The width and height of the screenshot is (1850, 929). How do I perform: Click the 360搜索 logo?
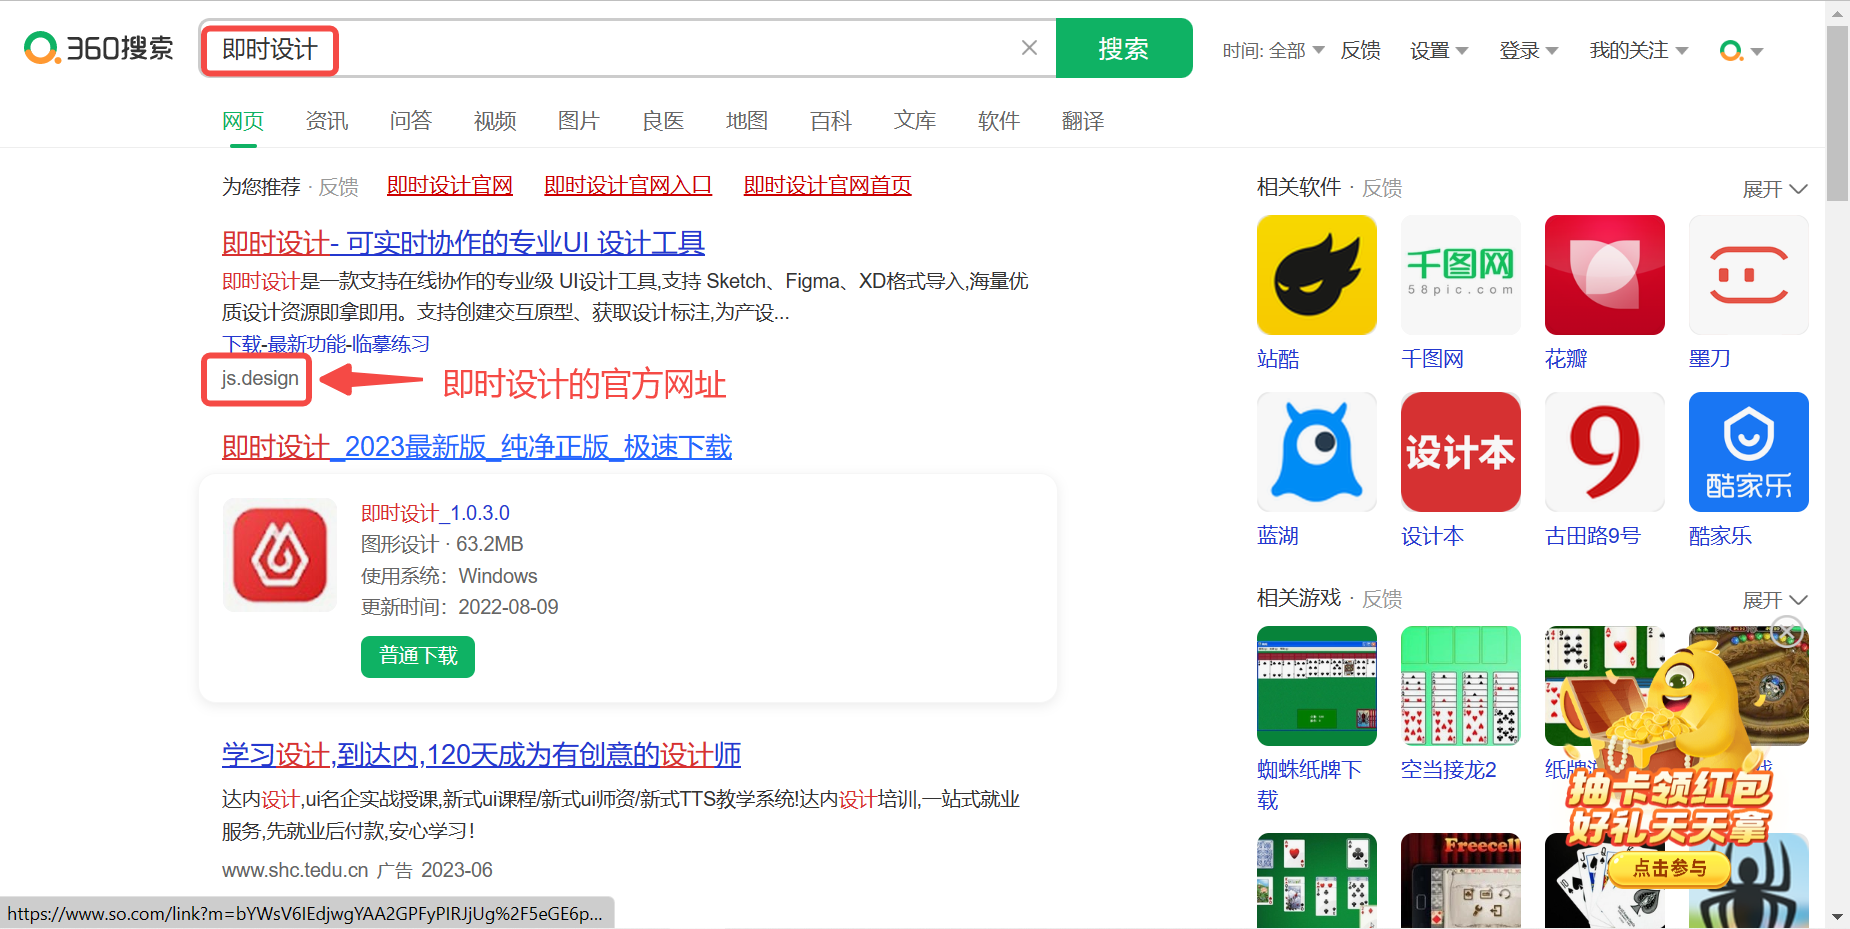98,47
